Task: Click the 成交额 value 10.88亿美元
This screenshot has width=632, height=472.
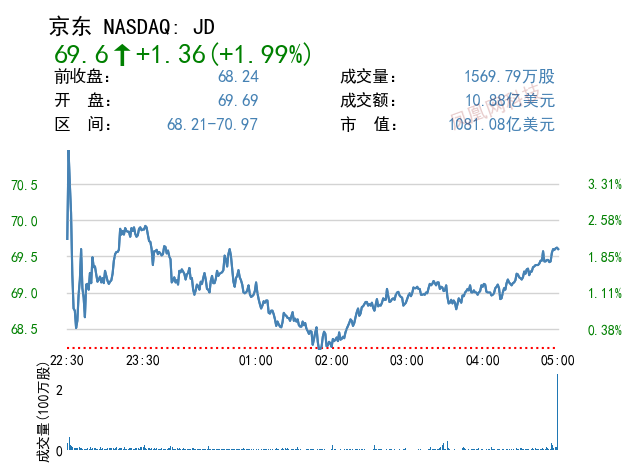Action: [509, 101]
